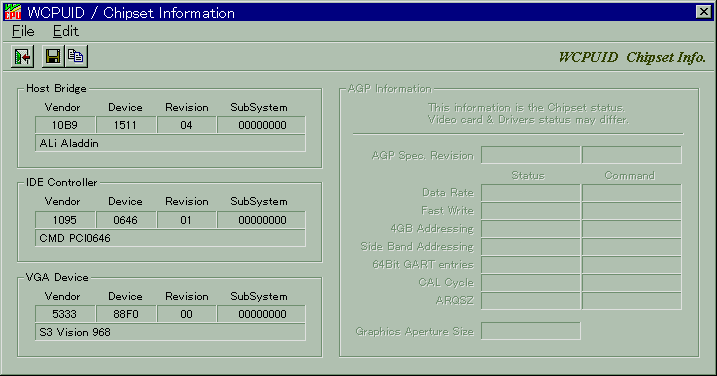
Task: Select VGA Device vendor value 5333
Action: 65,314
